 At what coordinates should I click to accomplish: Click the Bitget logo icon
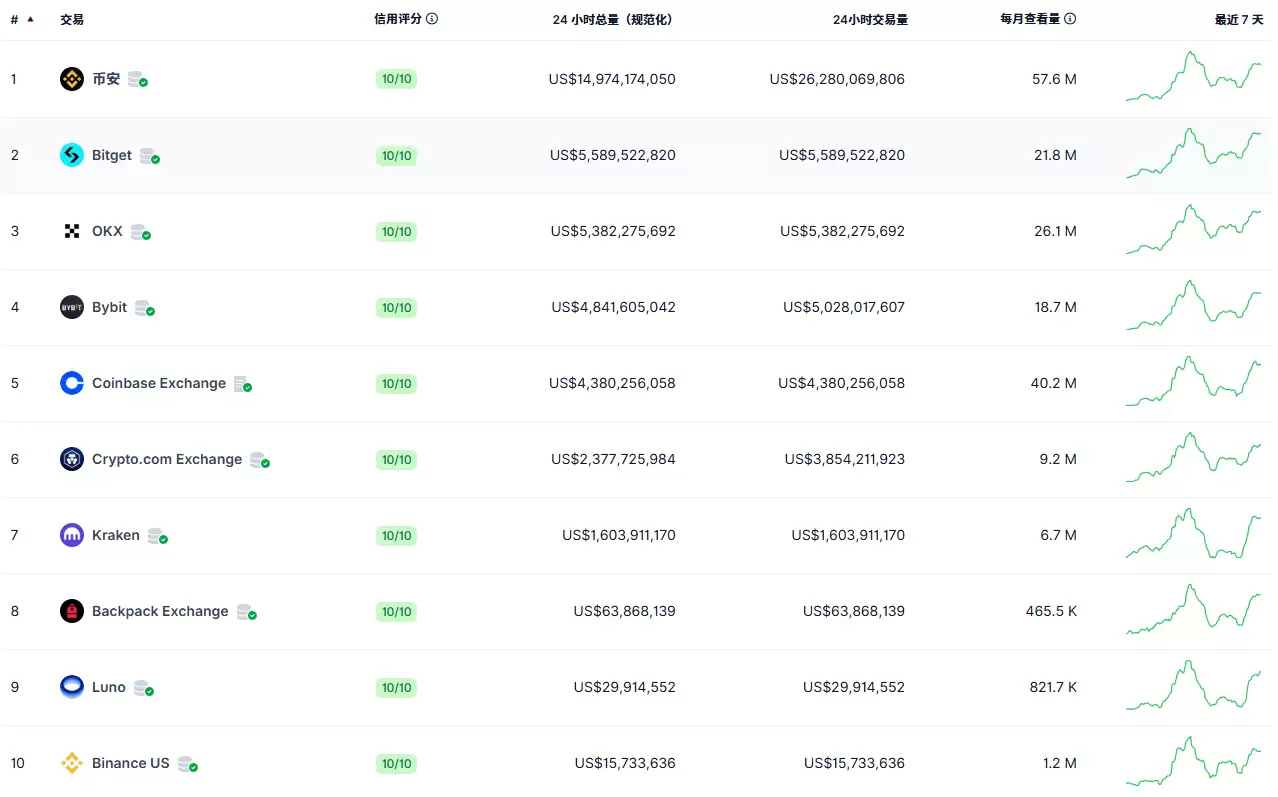coord(72,155)
